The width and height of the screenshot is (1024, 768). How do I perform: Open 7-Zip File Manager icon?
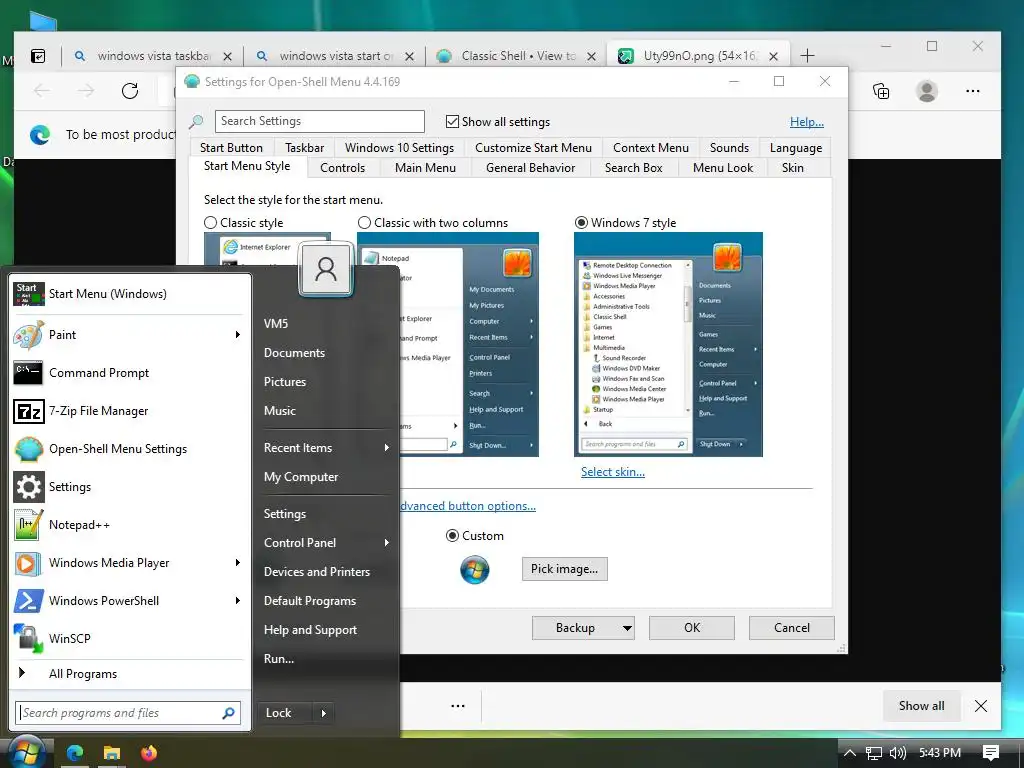(x=29, y=411)
